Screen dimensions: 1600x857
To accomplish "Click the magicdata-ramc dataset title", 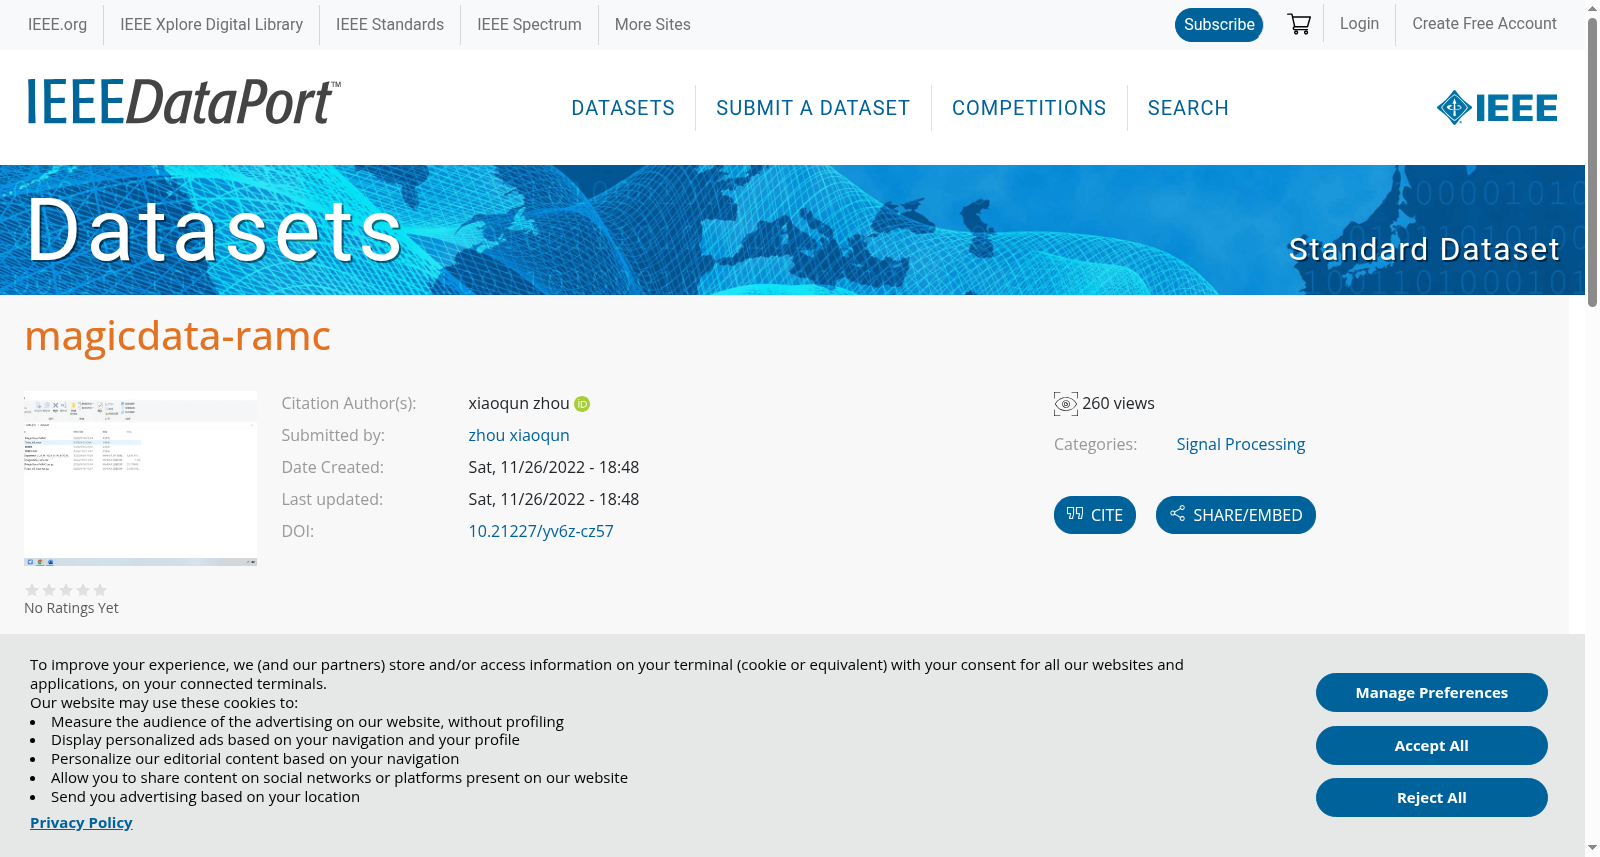I will tap(178, 336).
